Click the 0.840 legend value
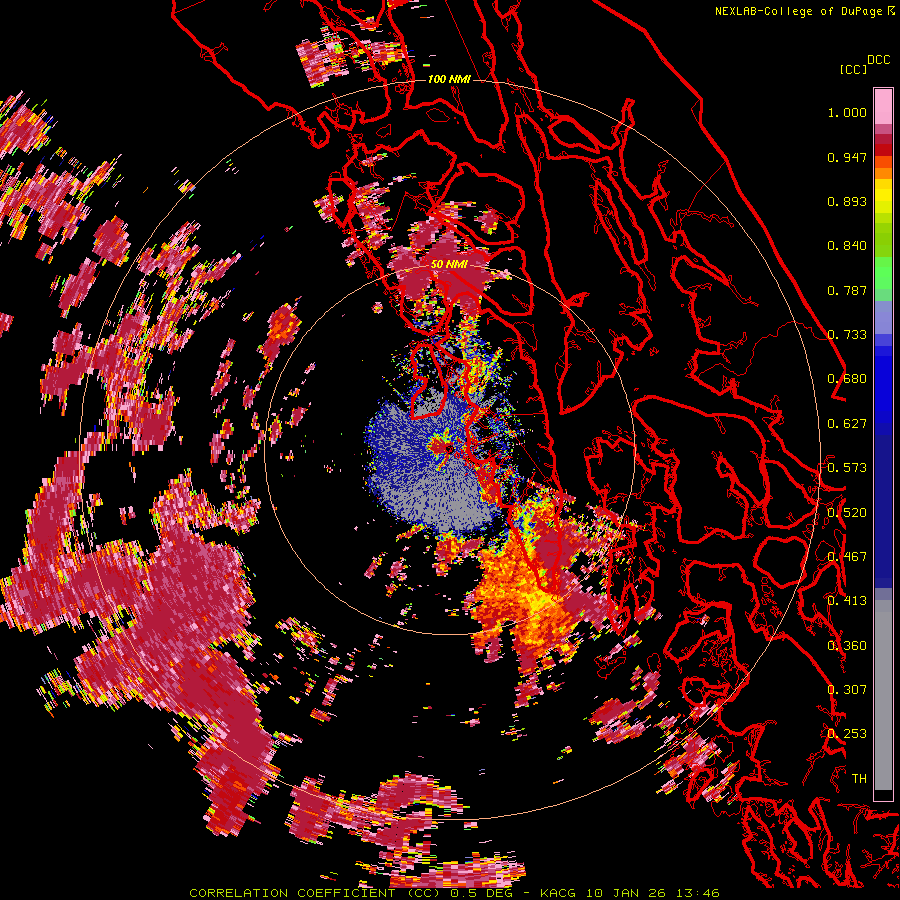Screen dimensions: 900x900 tap(847, 246)
